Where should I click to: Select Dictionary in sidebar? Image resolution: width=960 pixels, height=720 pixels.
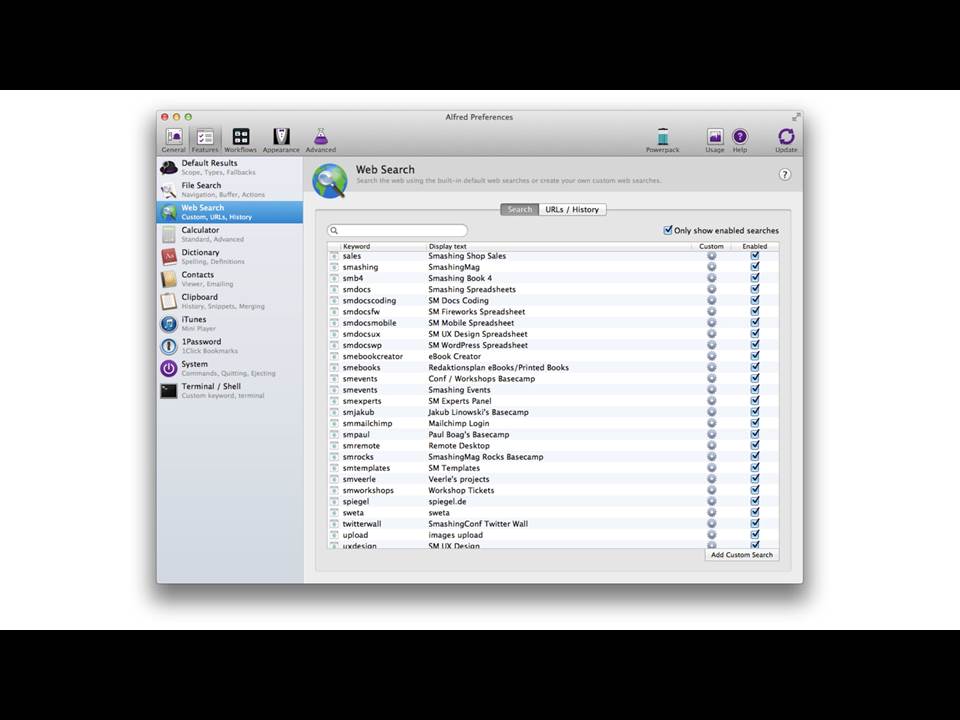(230, 257)
